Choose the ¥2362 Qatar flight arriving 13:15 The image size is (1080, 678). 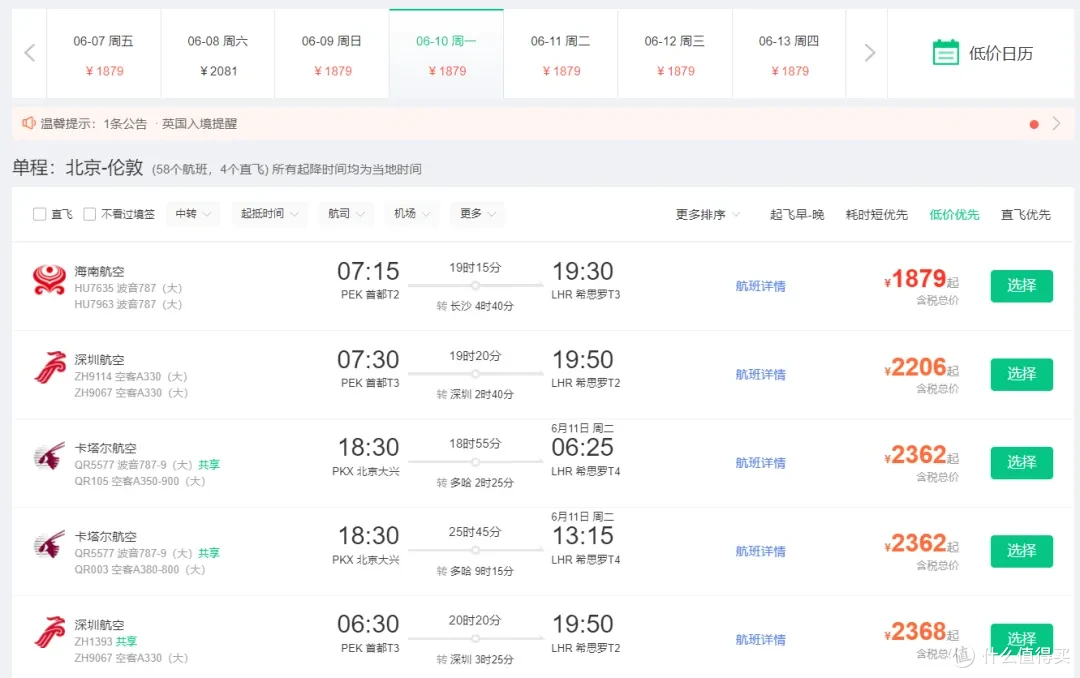pos(1021,551)
